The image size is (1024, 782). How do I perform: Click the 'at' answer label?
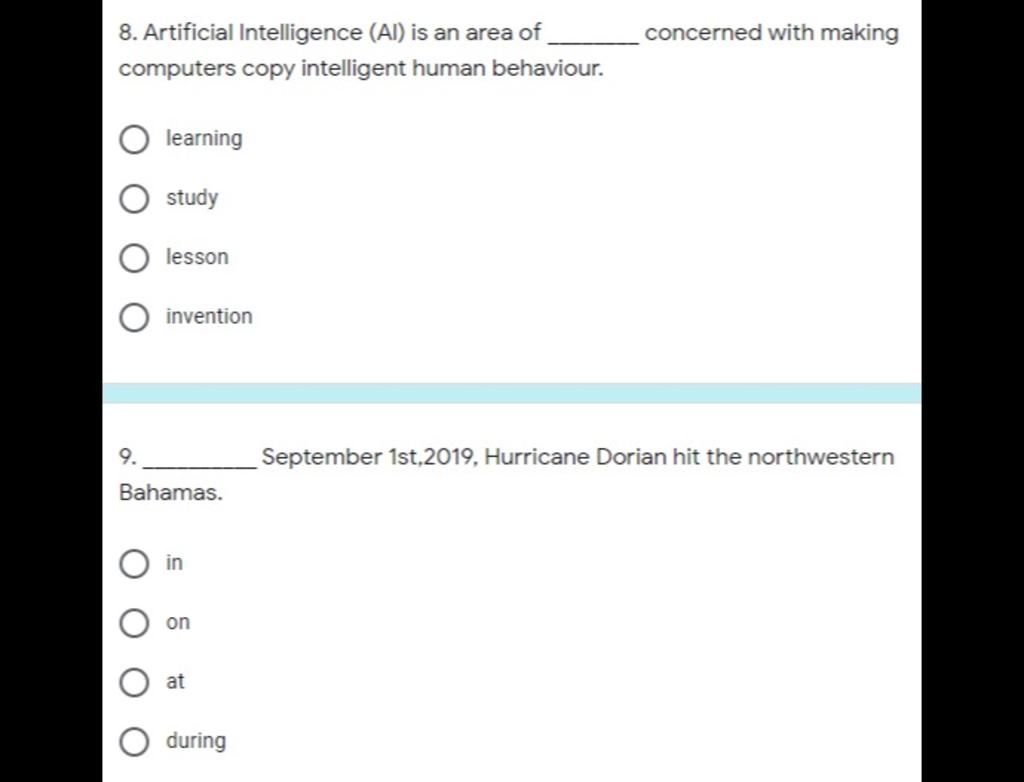tap(175, 681)
